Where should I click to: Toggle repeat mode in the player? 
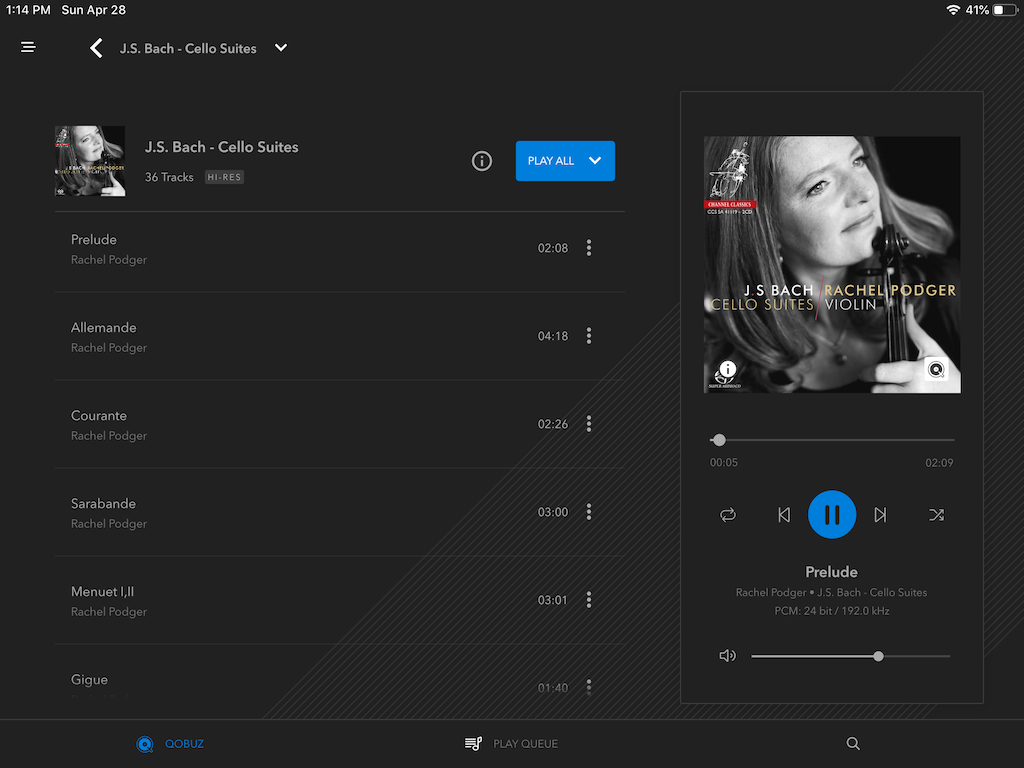[x=728, y=515]
